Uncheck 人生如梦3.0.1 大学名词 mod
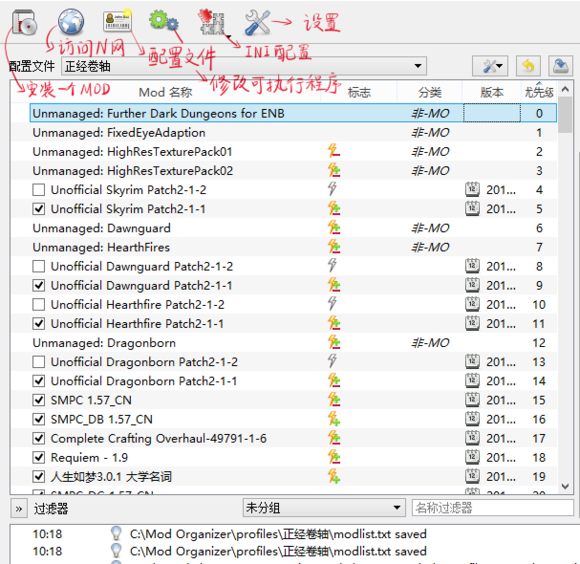The image size is (580, 564). (38, 476)
